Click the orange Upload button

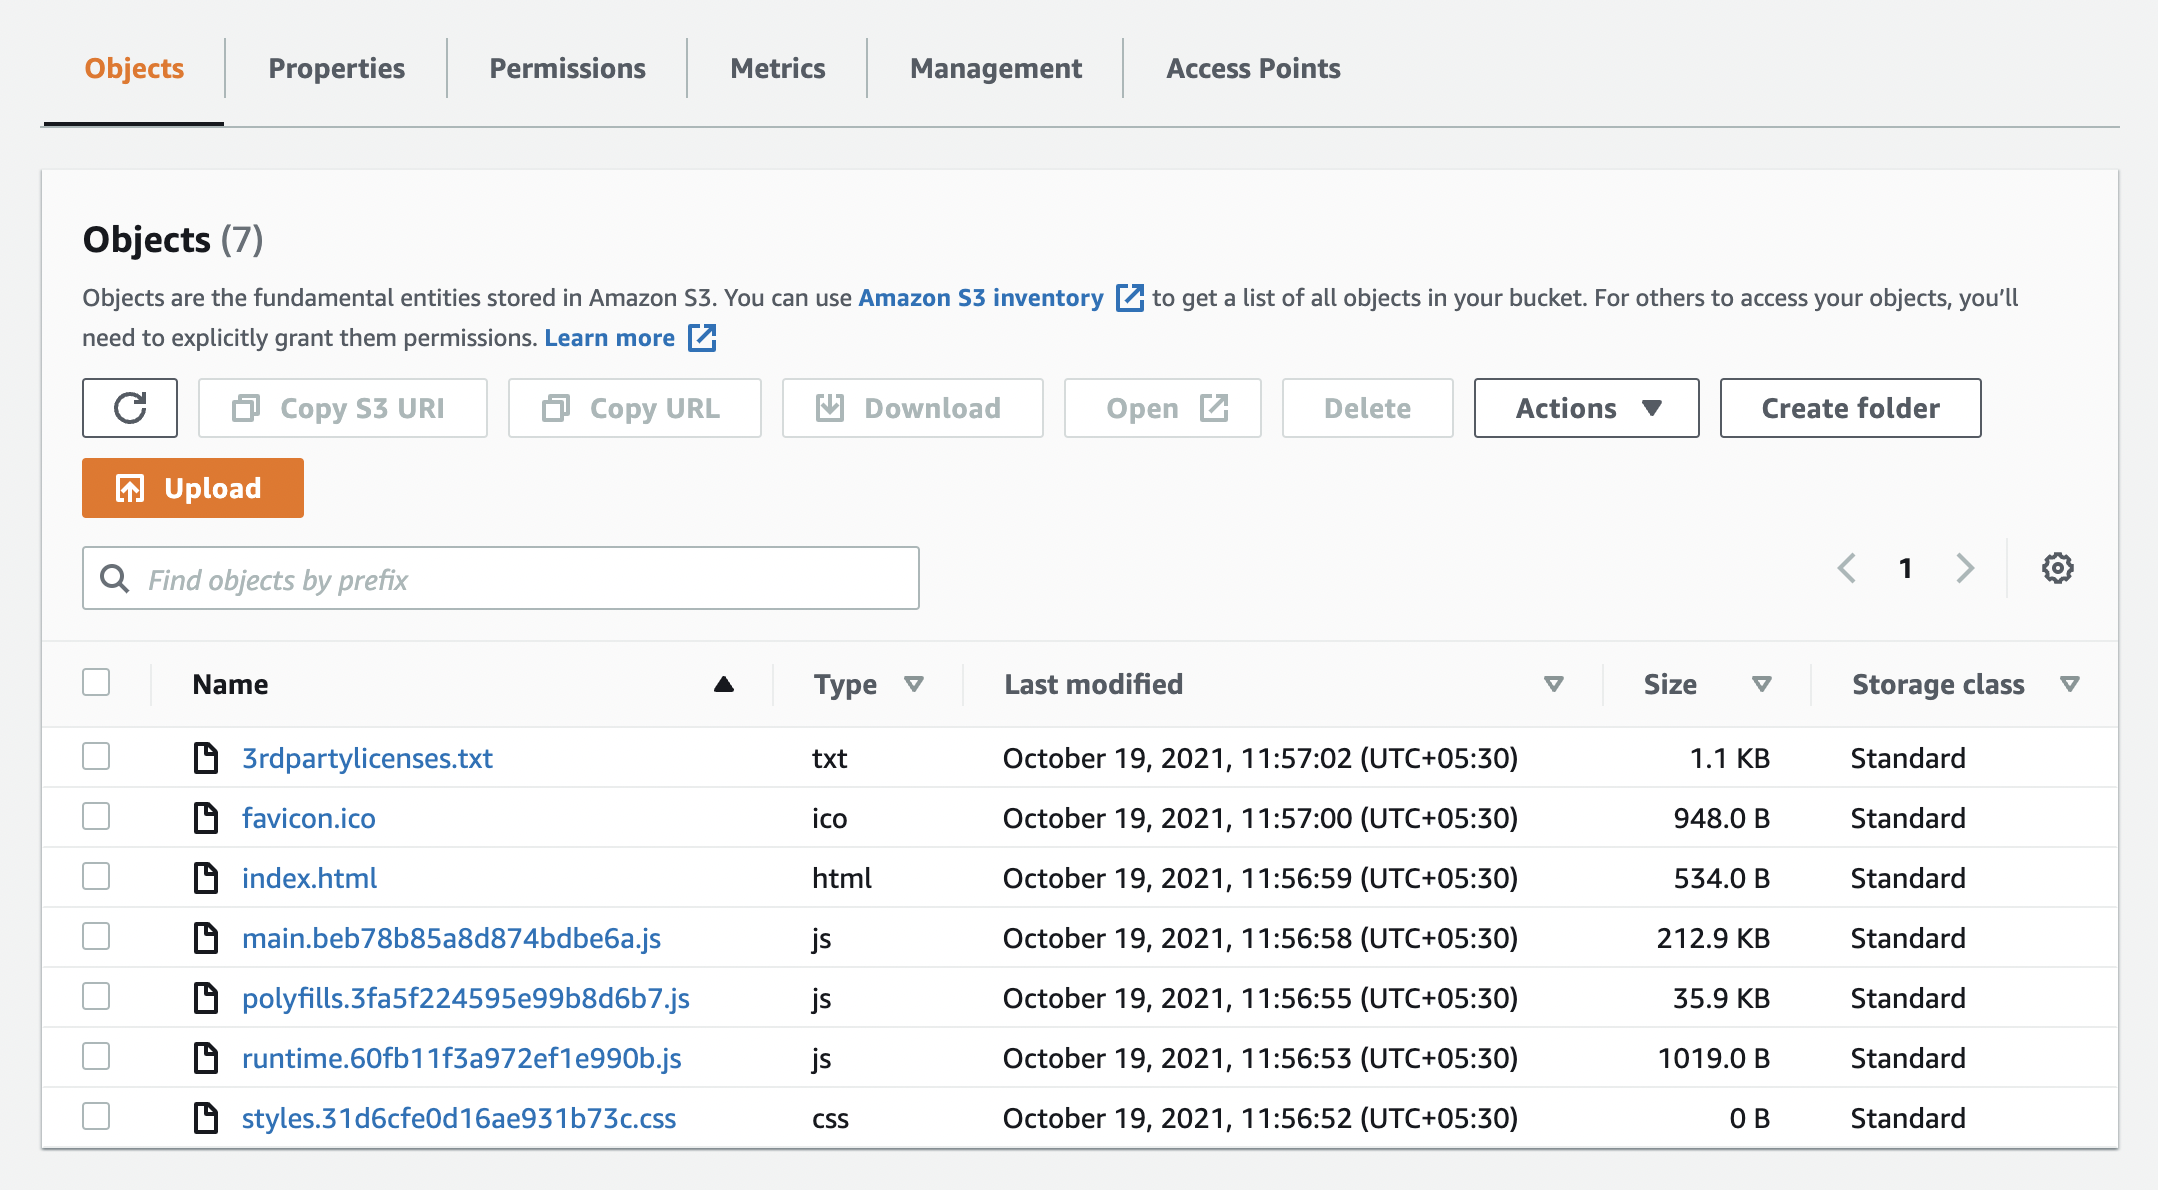[193, 488]
